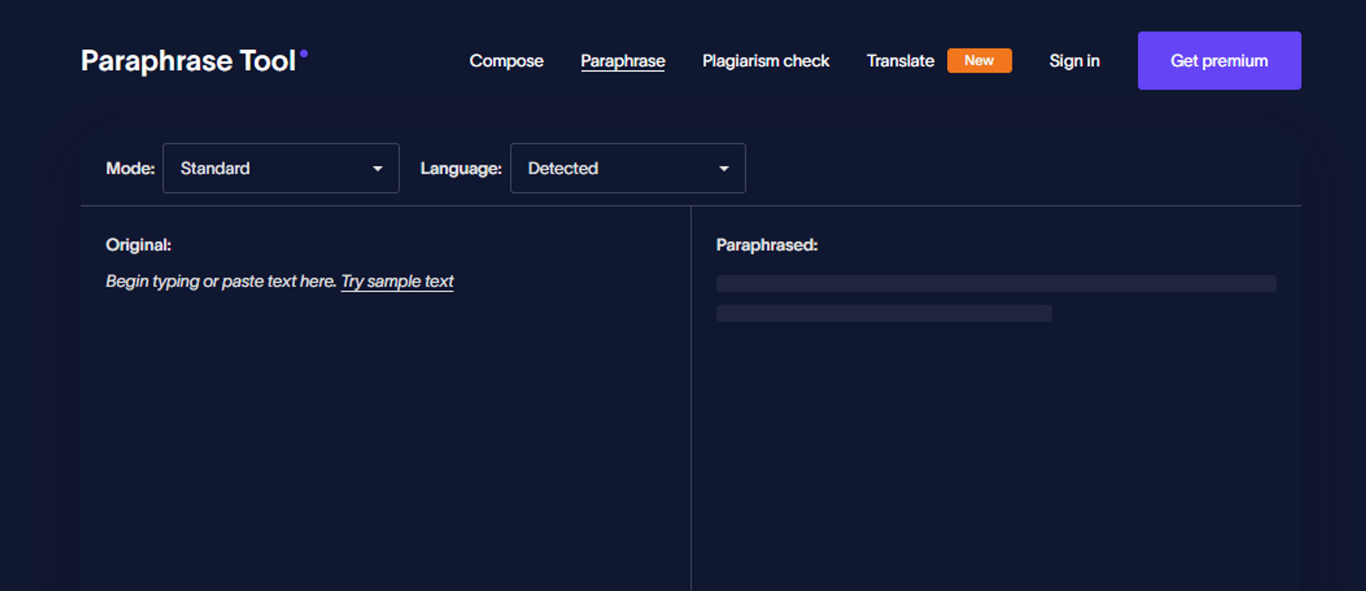
Task: Click the Paraphrase Tool logo
Action: click(194, 61)
